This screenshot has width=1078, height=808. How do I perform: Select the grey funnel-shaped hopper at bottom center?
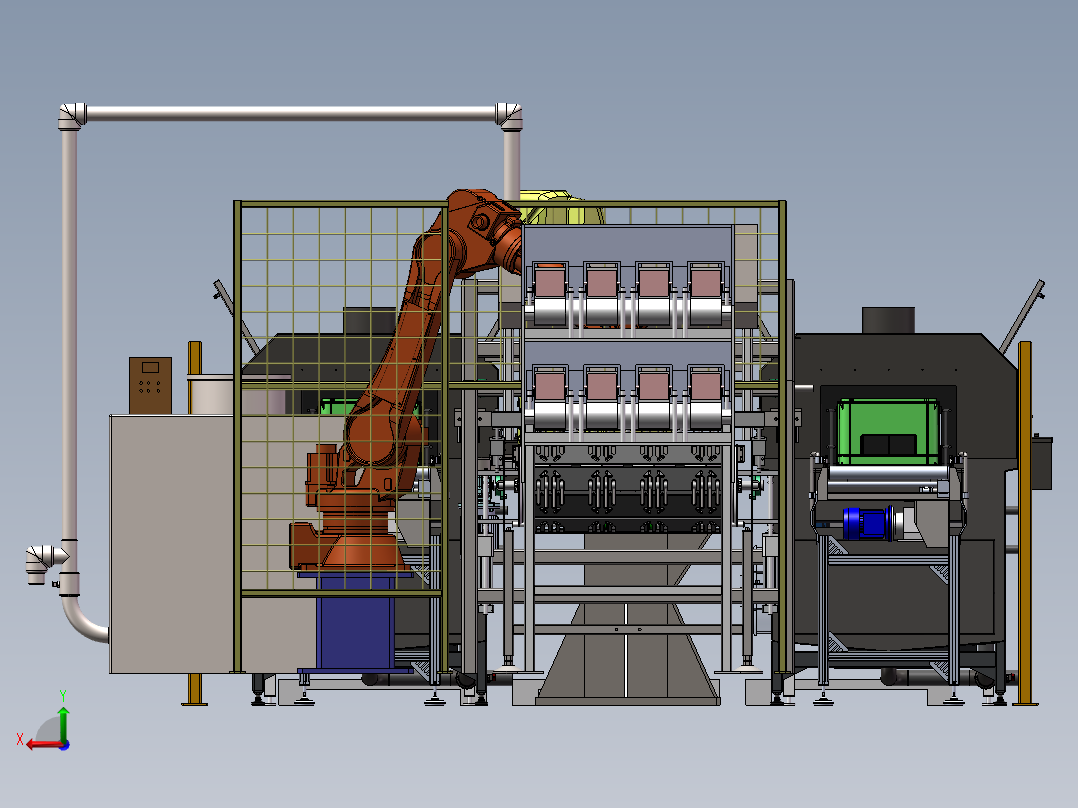[627, 619]
